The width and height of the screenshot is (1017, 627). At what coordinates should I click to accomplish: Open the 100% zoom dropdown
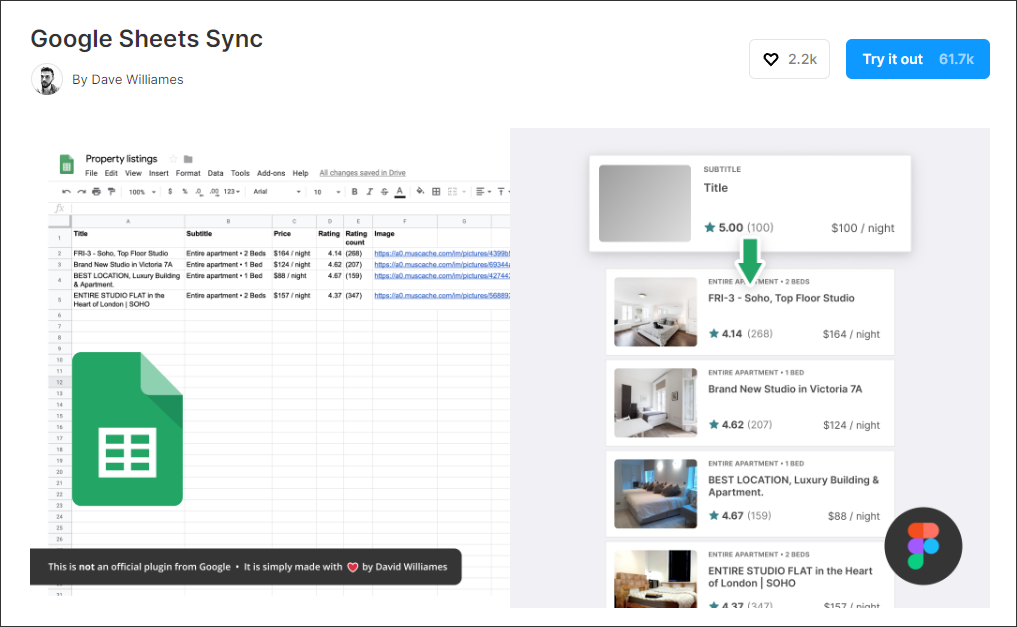pos(142,192)
